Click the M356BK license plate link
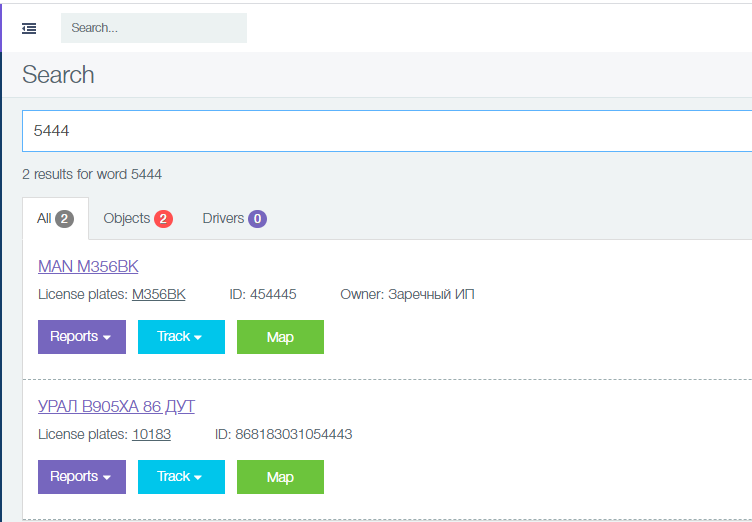 click(x=158, y=294)
